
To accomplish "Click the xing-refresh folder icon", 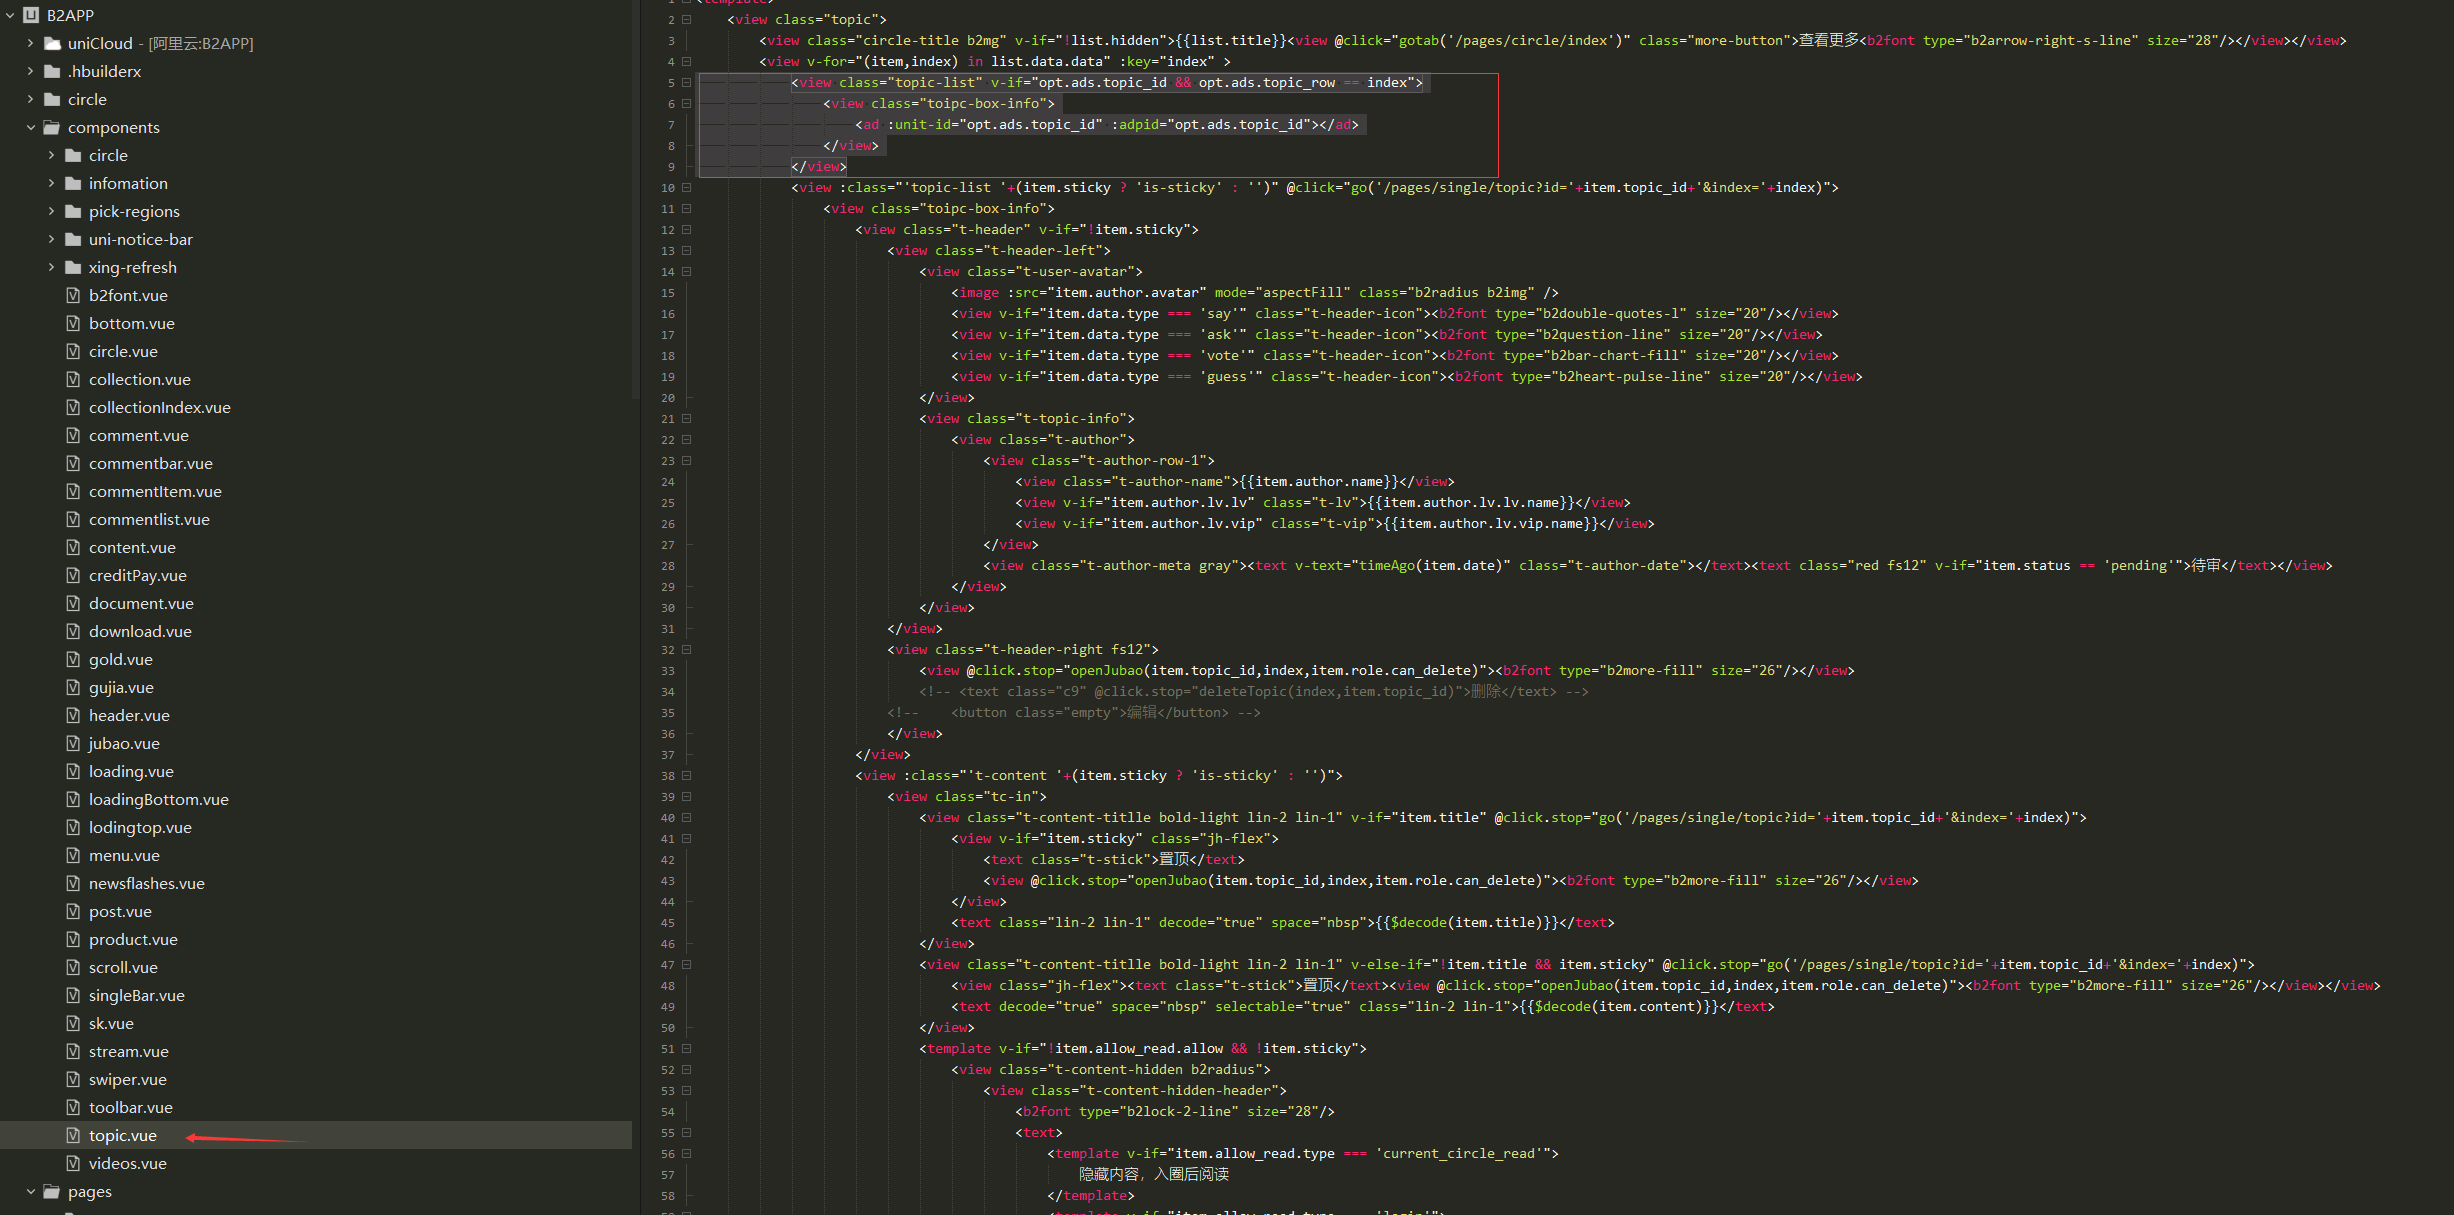I will coord(73,267).
